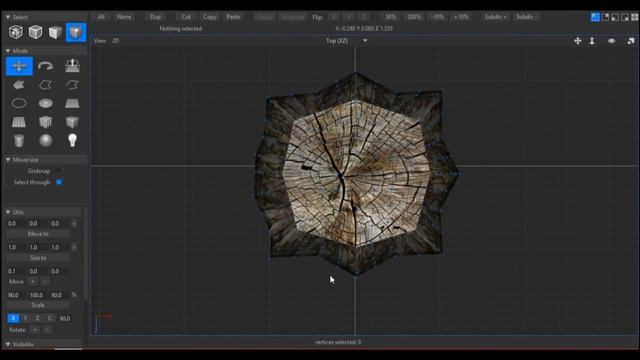Click the Copy button
The width and height of the screenshot is (640, 360).
210,17
